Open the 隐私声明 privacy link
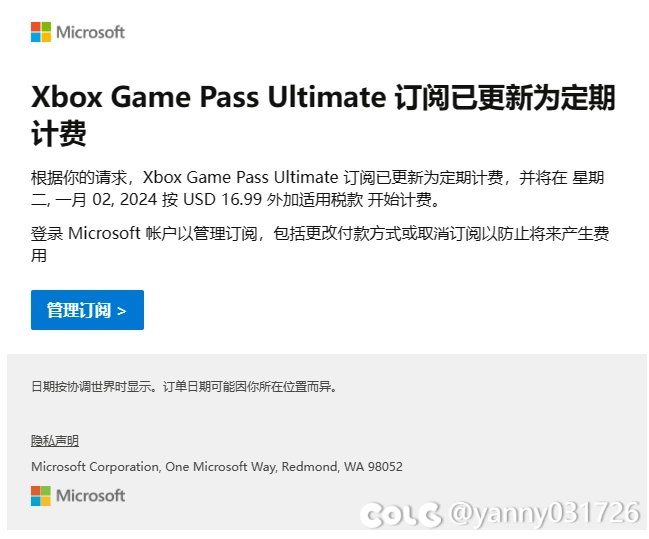This screenshot has height=539, width=649. (55, 440)
